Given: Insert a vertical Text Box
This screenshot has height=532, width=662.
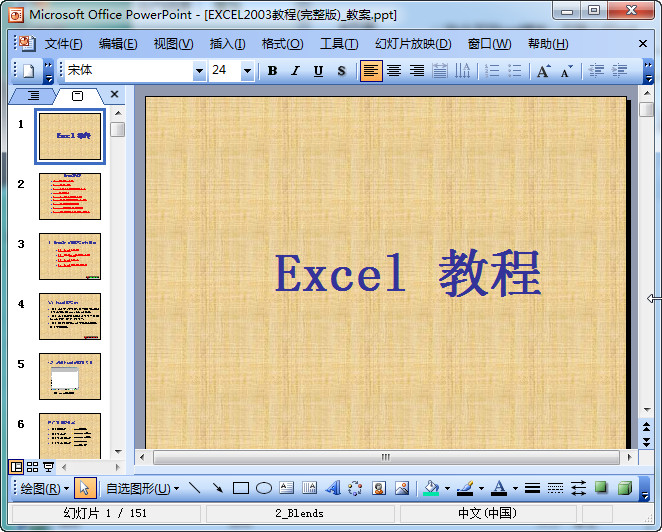Looking at the screenshot, I should pos(309,489).
